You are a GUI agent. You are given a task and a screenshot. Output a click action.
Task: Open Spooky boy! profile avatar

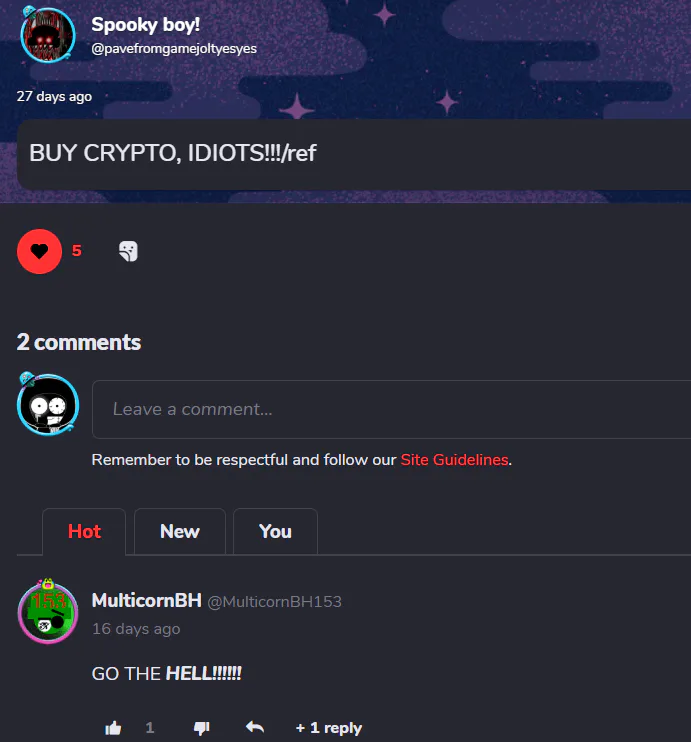tap(48, 35)
